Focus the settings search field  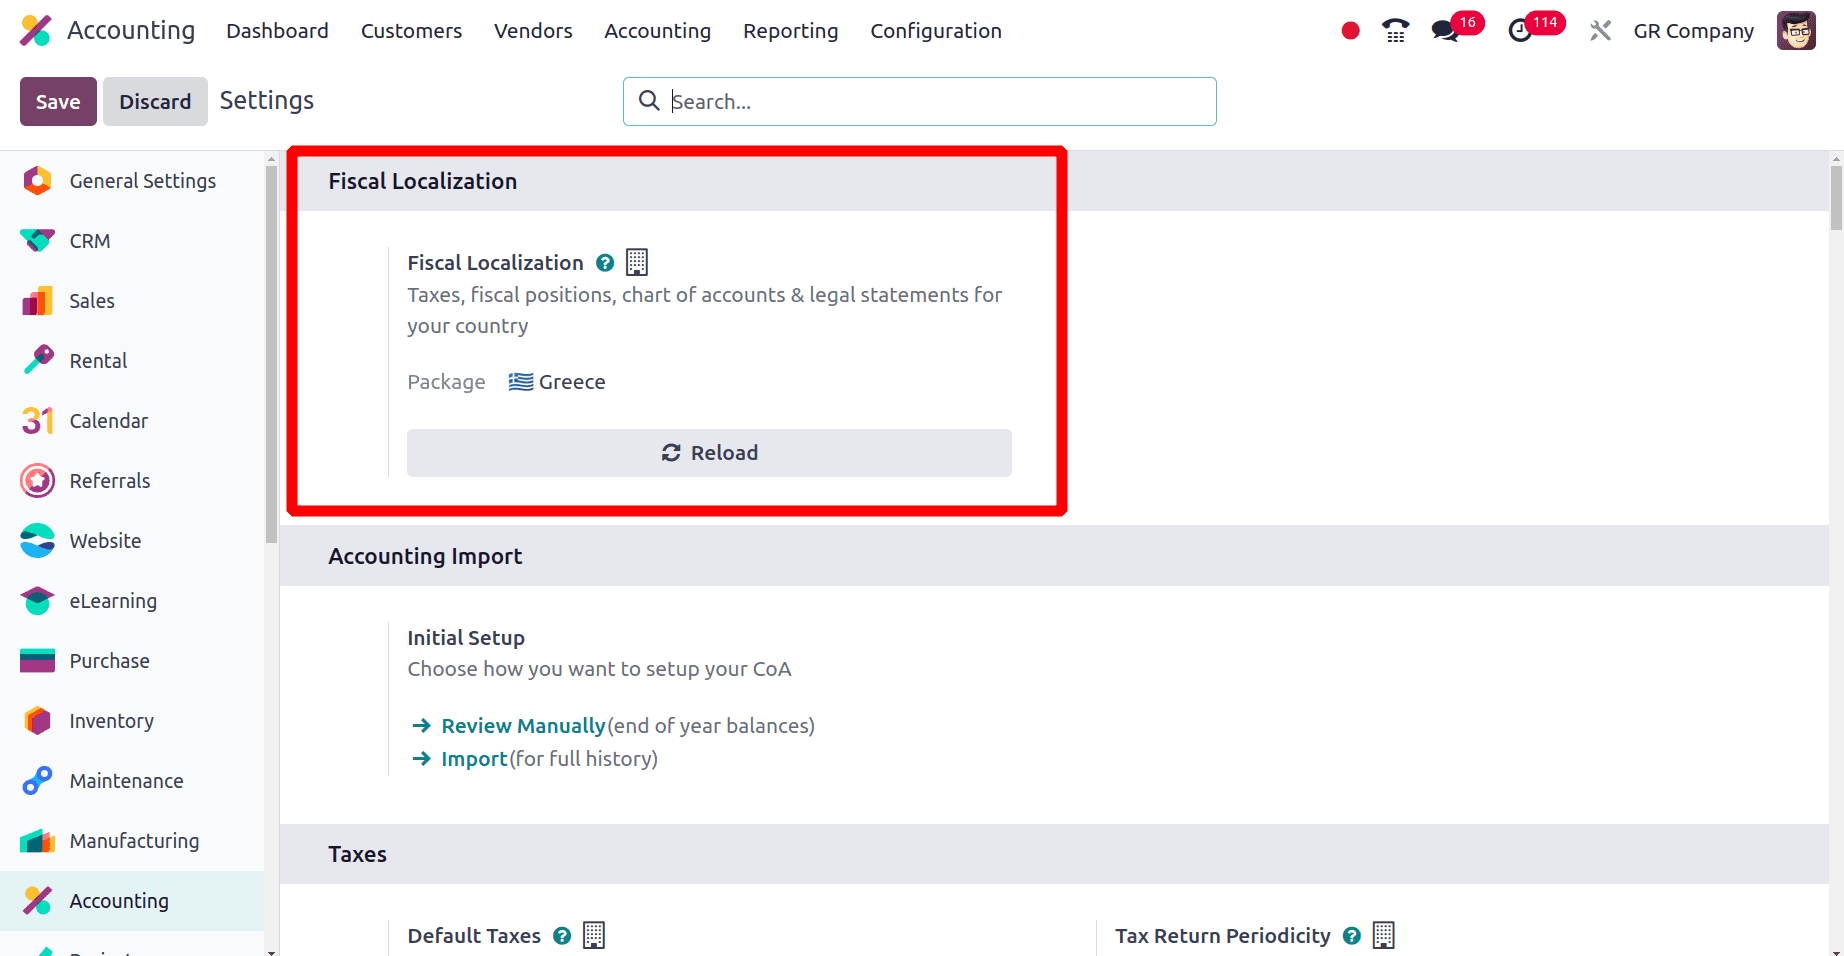coord(920,101)
